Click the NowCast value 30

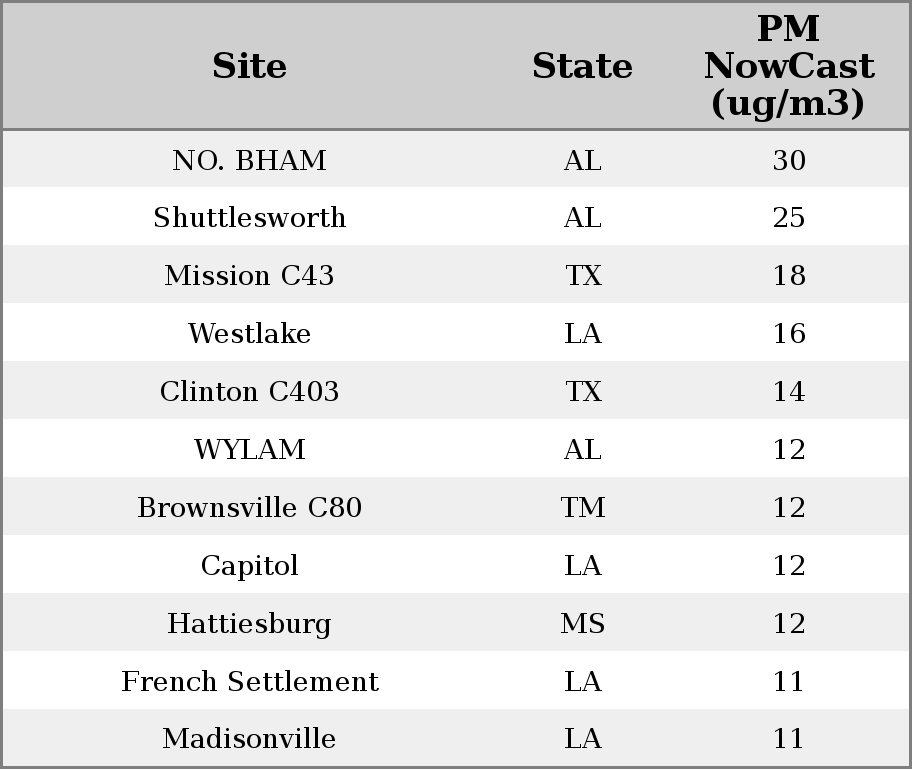tap(788, 161)
